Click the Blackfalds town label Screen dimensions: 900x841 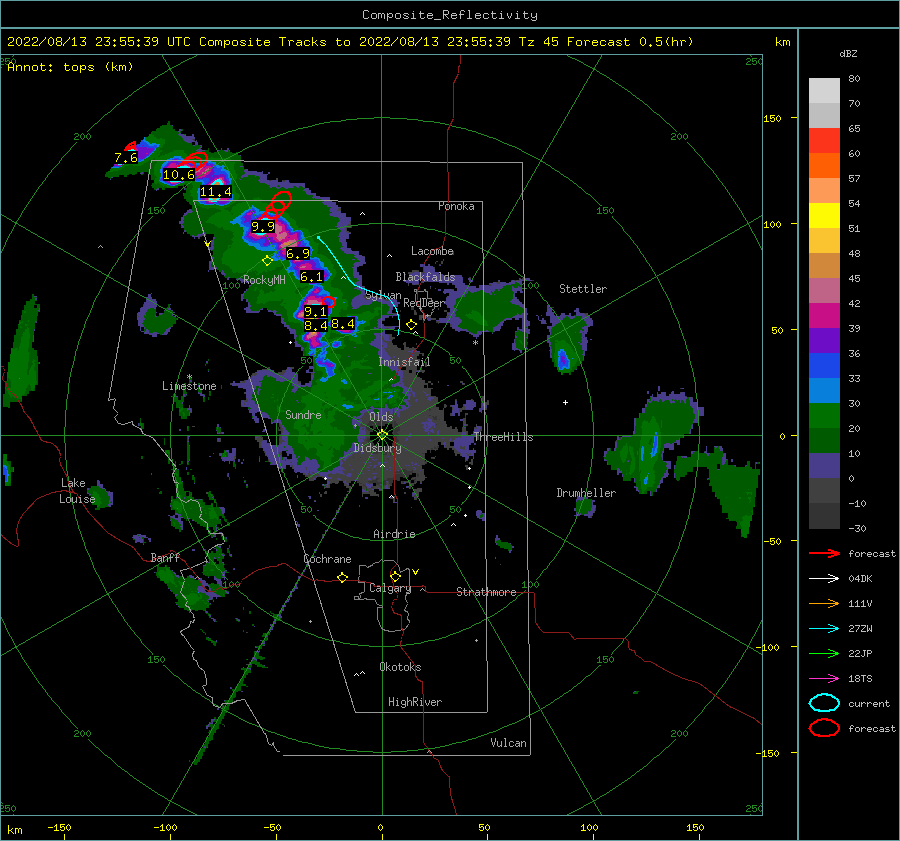(425, 277)
